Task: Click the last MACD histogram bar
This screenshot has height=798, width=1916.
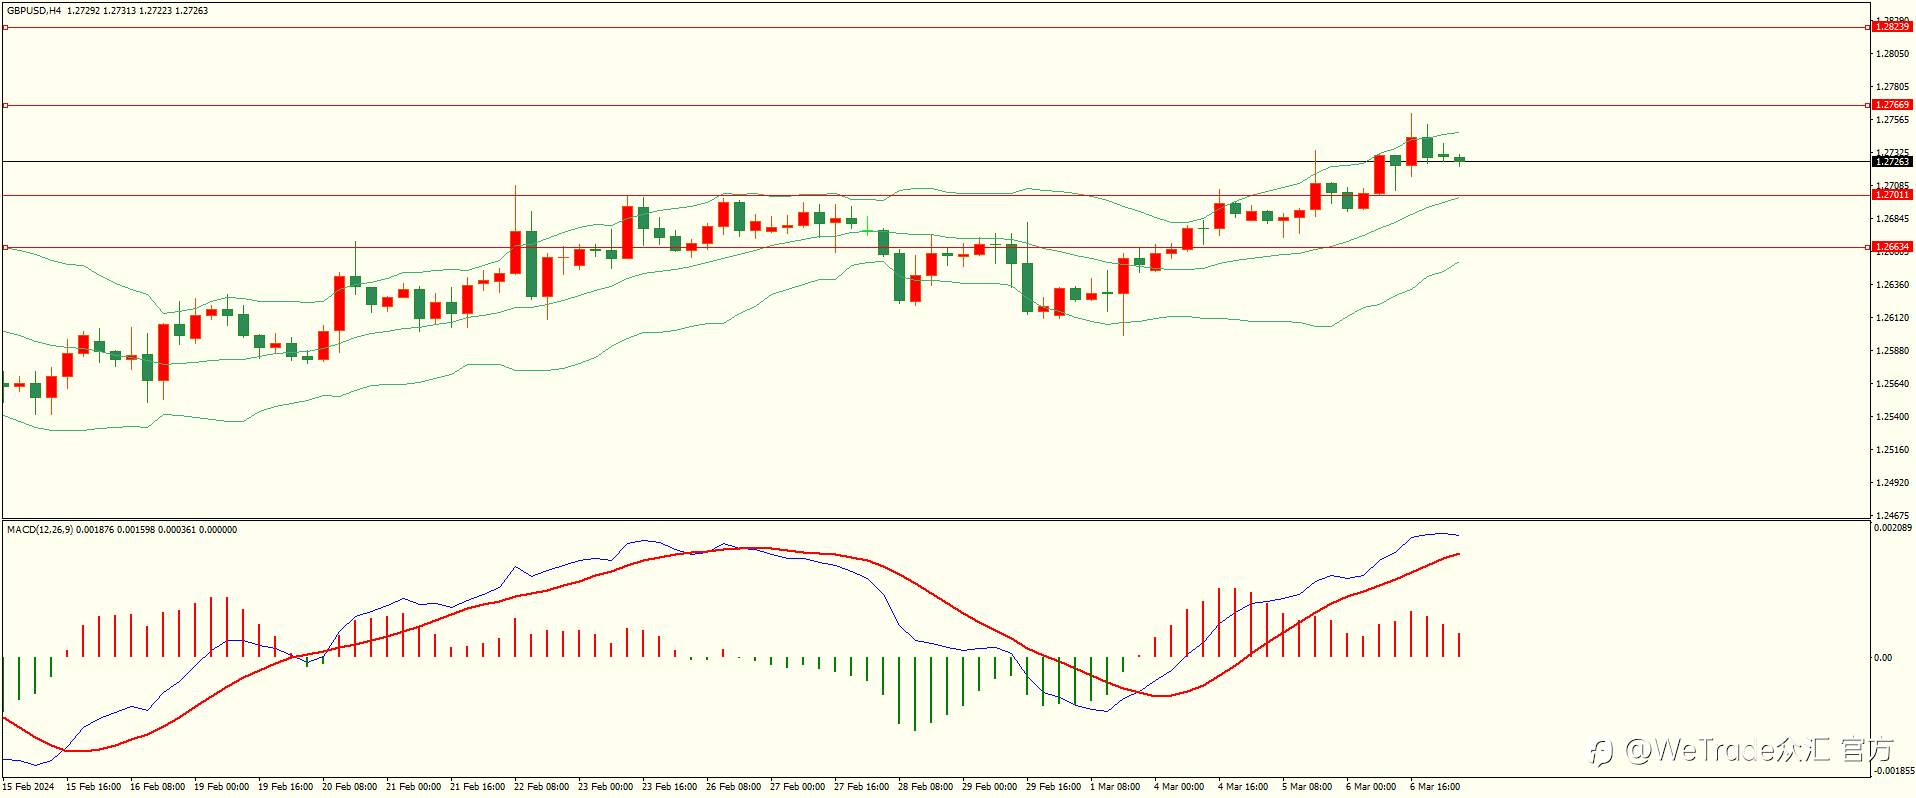Action: point(1460,645)
